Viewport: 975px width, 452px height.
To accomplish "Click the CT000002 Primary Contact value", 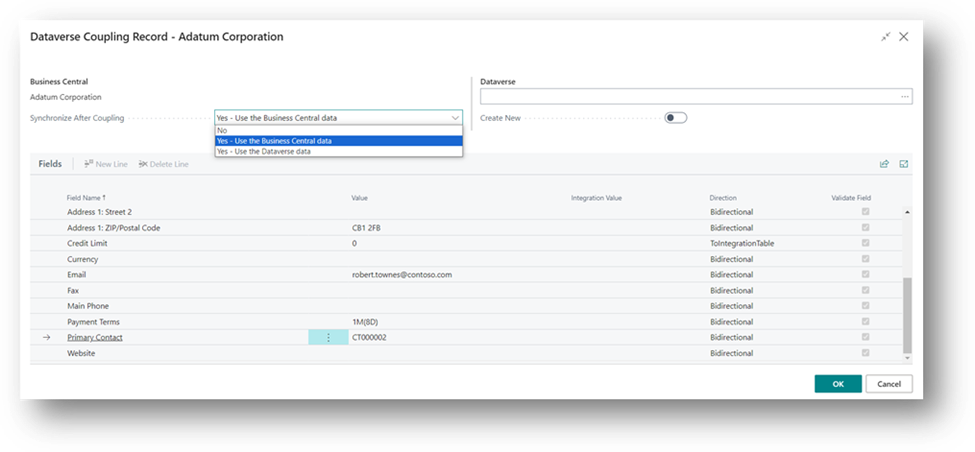I will (369, 338).
